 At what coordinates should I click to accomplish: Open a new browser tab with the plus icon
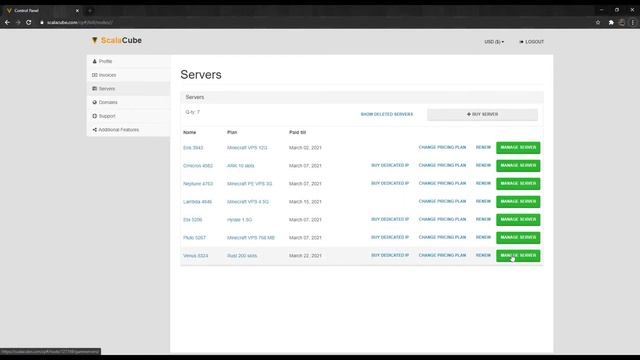[90, 11]
